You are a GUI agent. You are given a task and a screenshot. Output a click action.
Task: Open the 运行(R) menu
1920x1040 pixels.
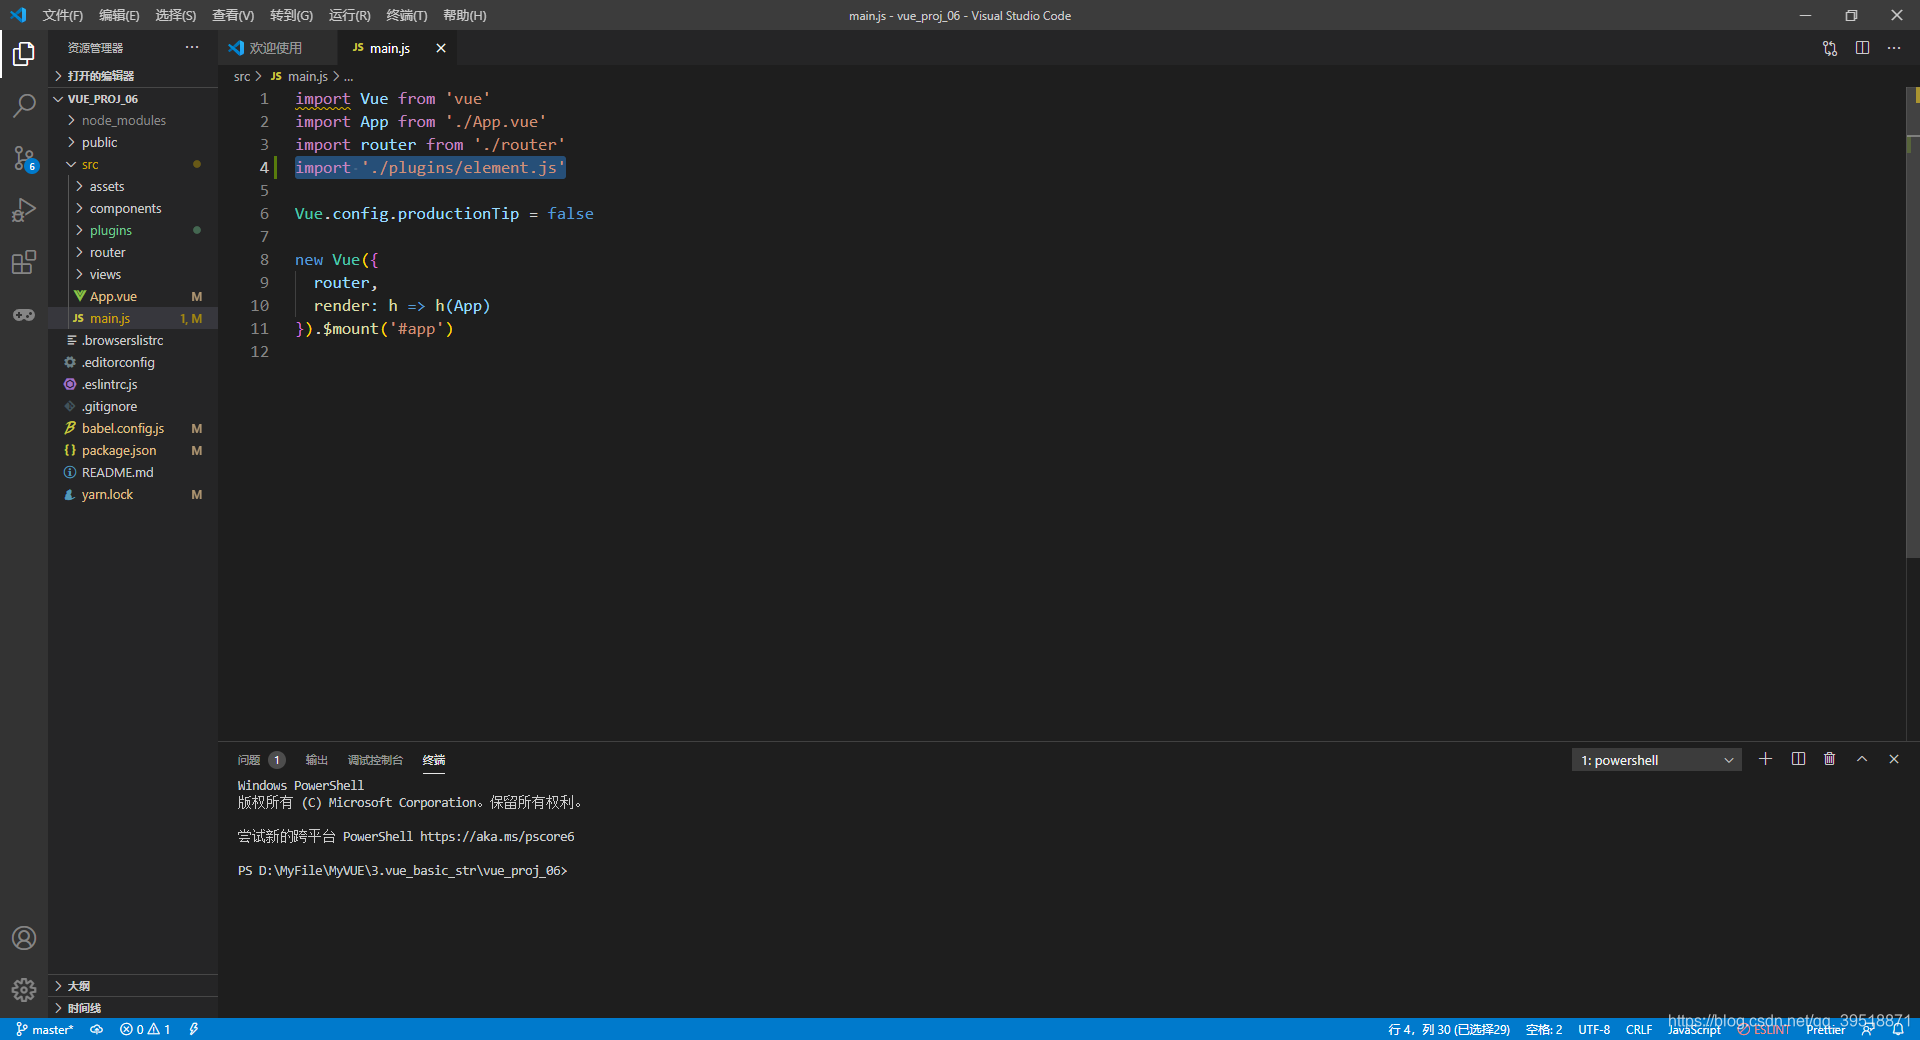(349, 15)
